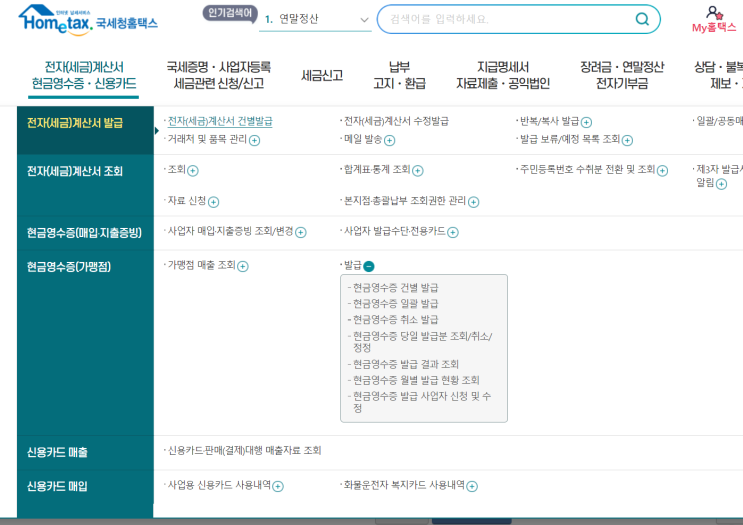Open the 연말정산 popular search dropdown
This screenshot has width=743, height=525.
point(315,19)
